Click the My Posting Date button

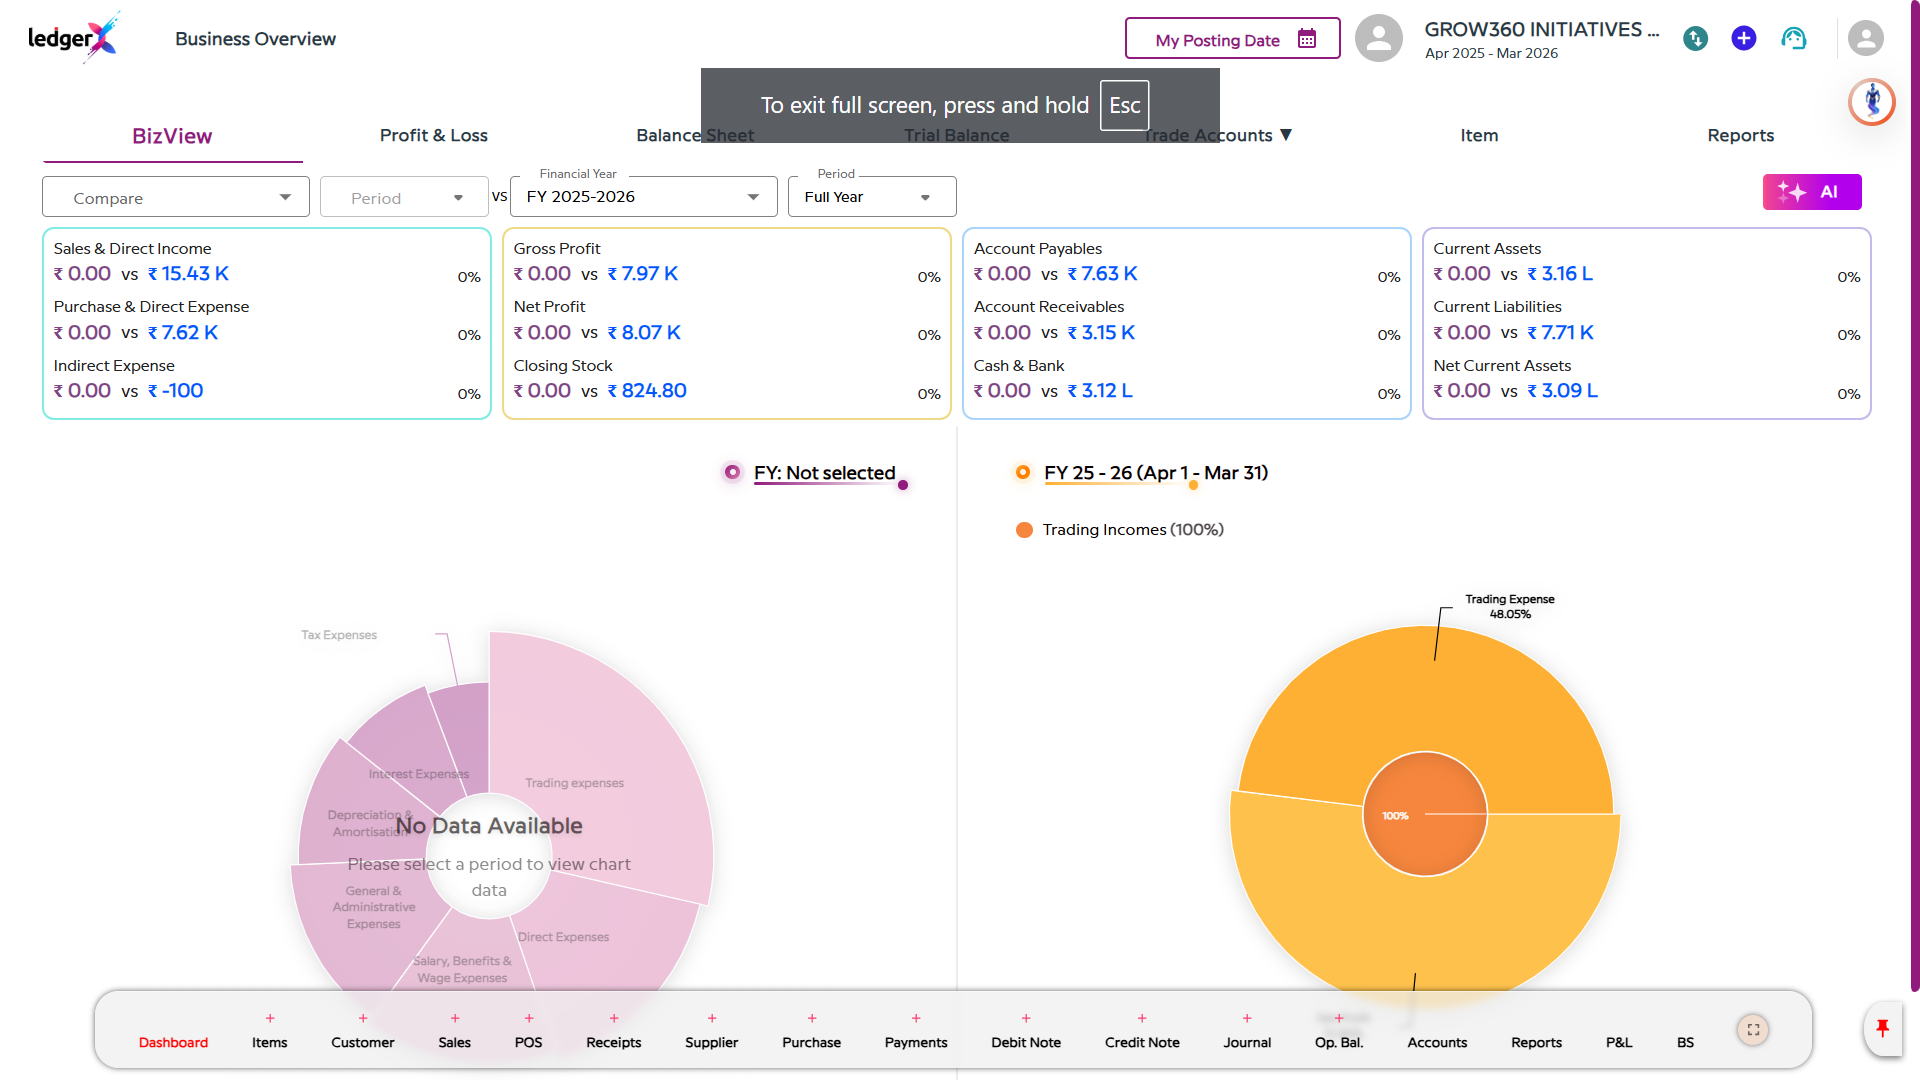tap(1232, 39)
